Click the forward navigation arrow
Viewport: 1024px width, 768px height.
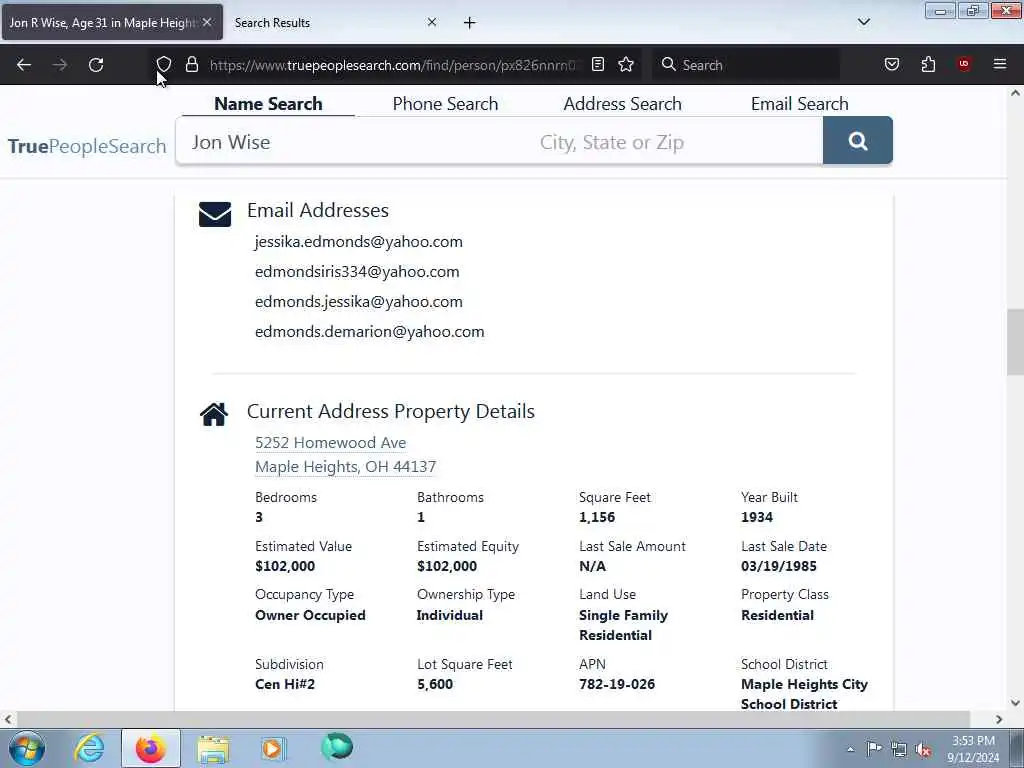59,65
